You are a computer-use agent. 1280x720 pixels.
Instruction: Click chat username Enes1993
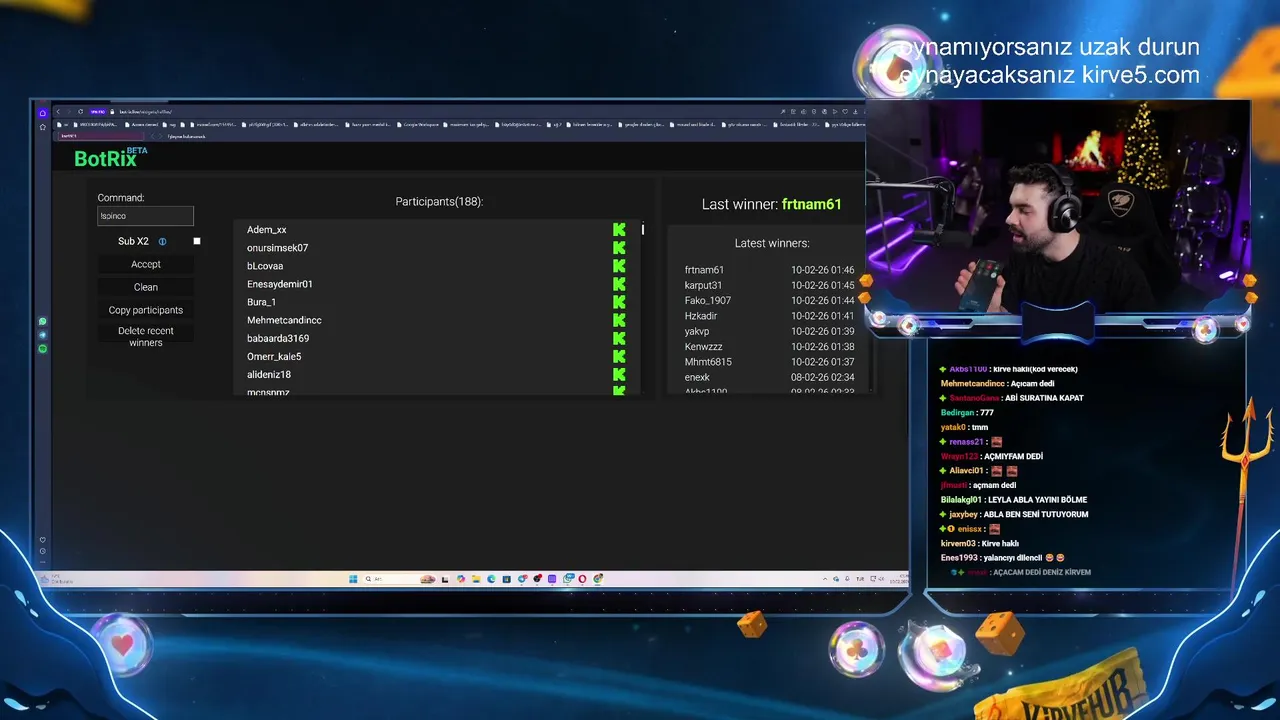coord(960,558)
